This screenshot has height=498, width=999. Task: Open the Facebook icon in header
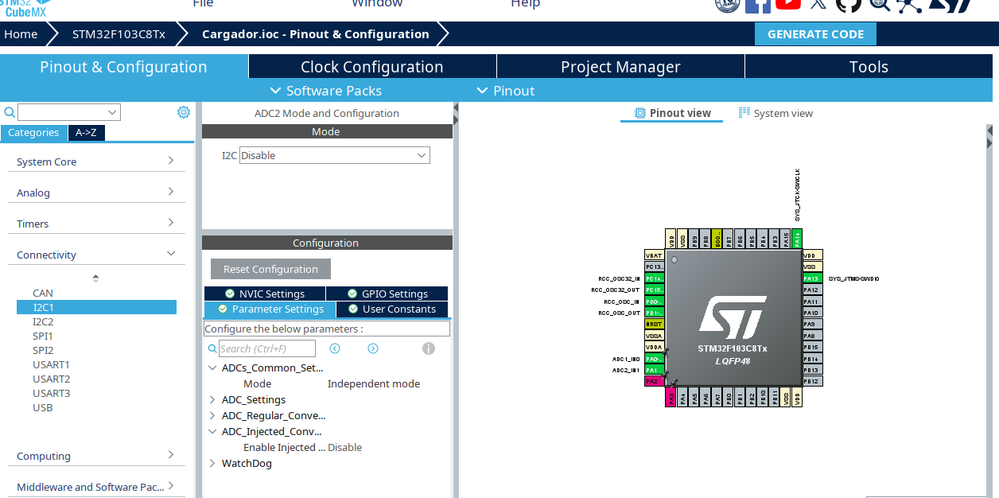pos(758,4)
